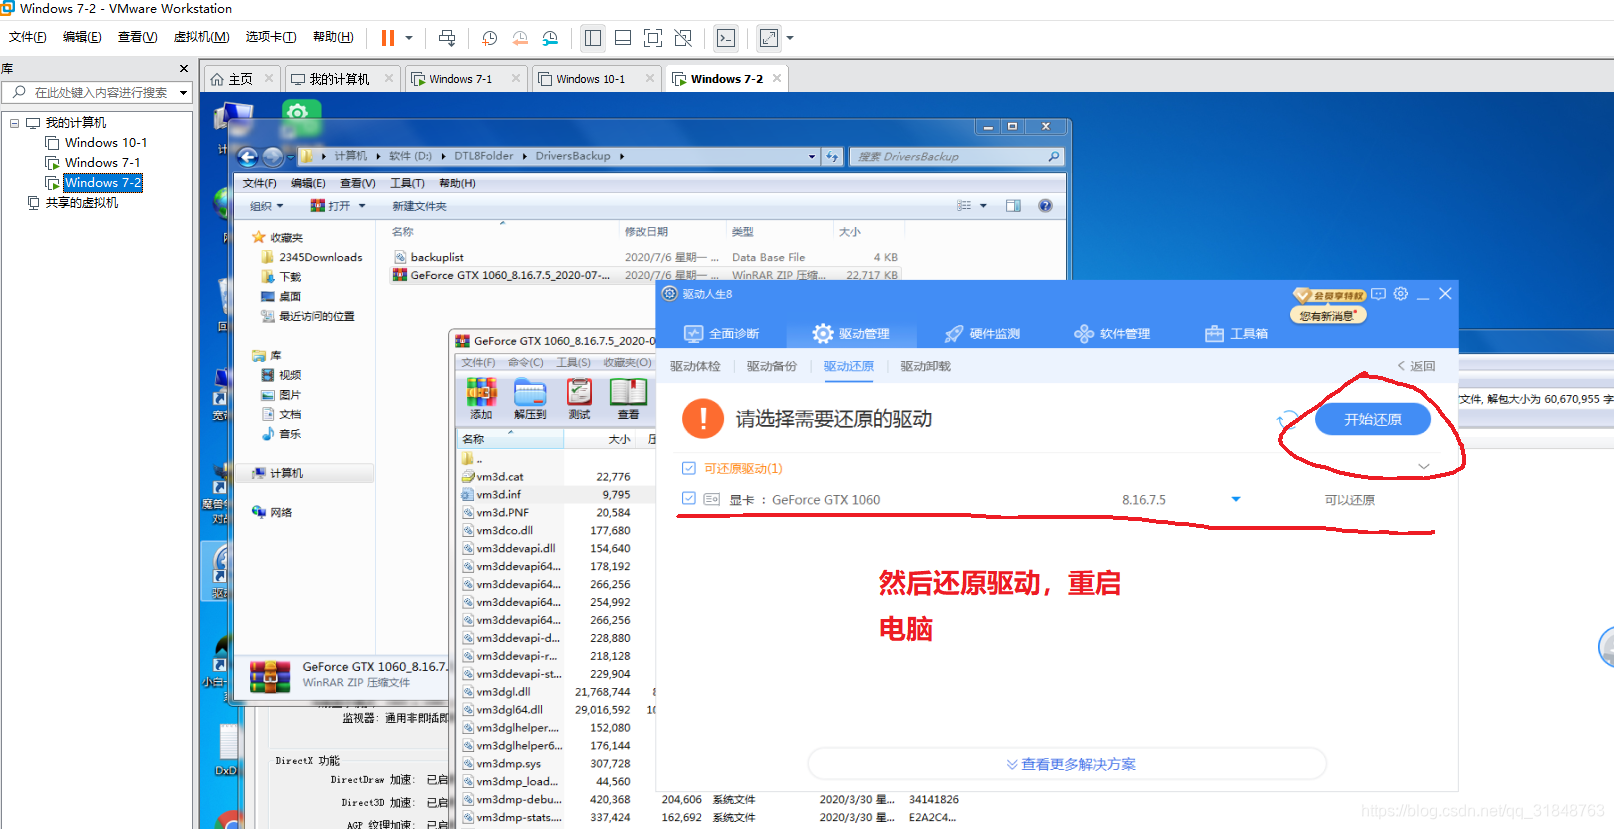Open the 硬件监测 tab in 驱动人生
This screenshot has width=1614, height=829.
pyautogui.click(x=982, y=334)
